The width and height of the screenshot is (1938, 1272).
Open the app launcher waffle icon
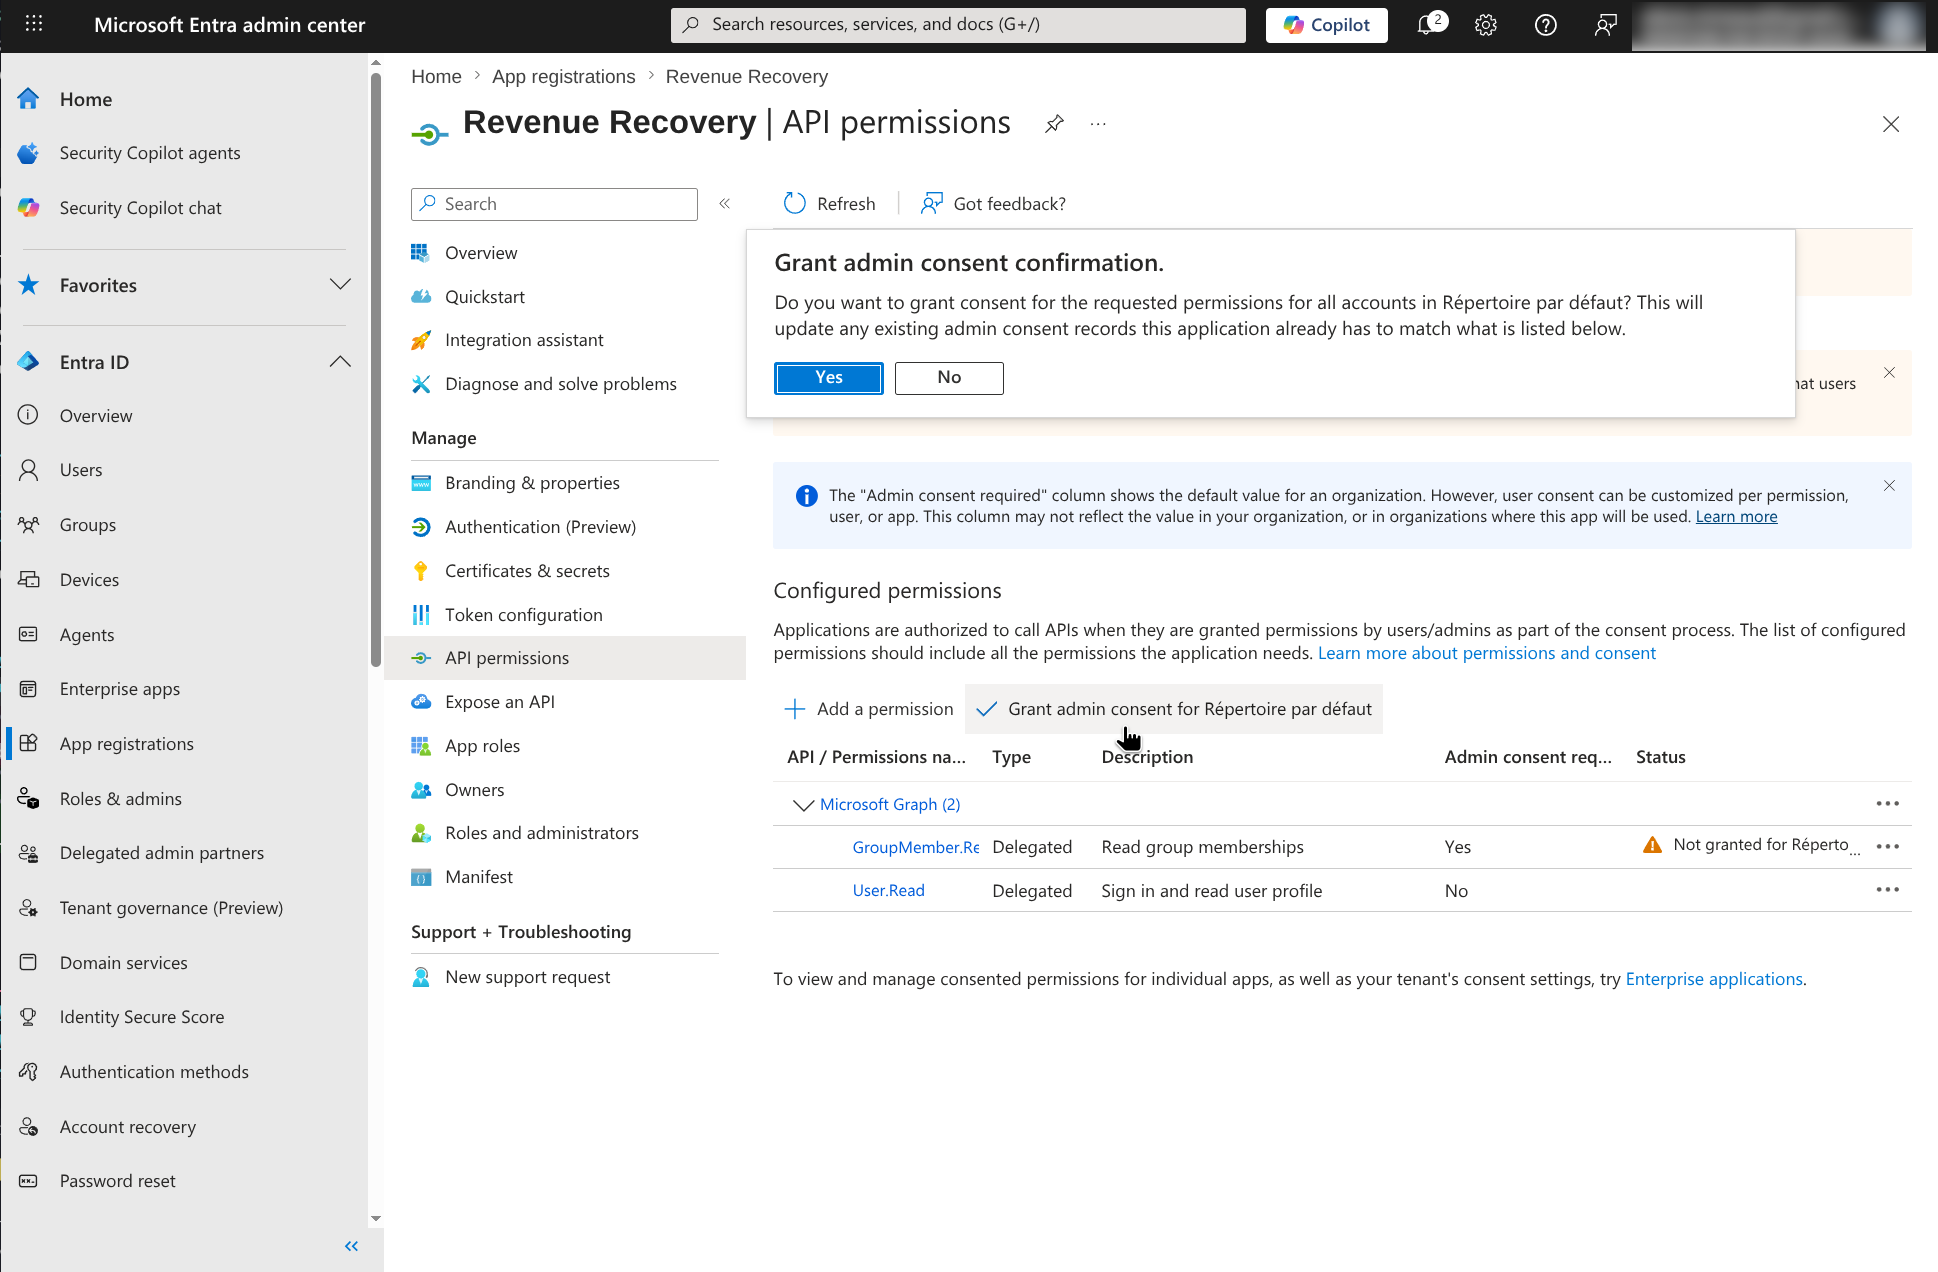point(33,24)
